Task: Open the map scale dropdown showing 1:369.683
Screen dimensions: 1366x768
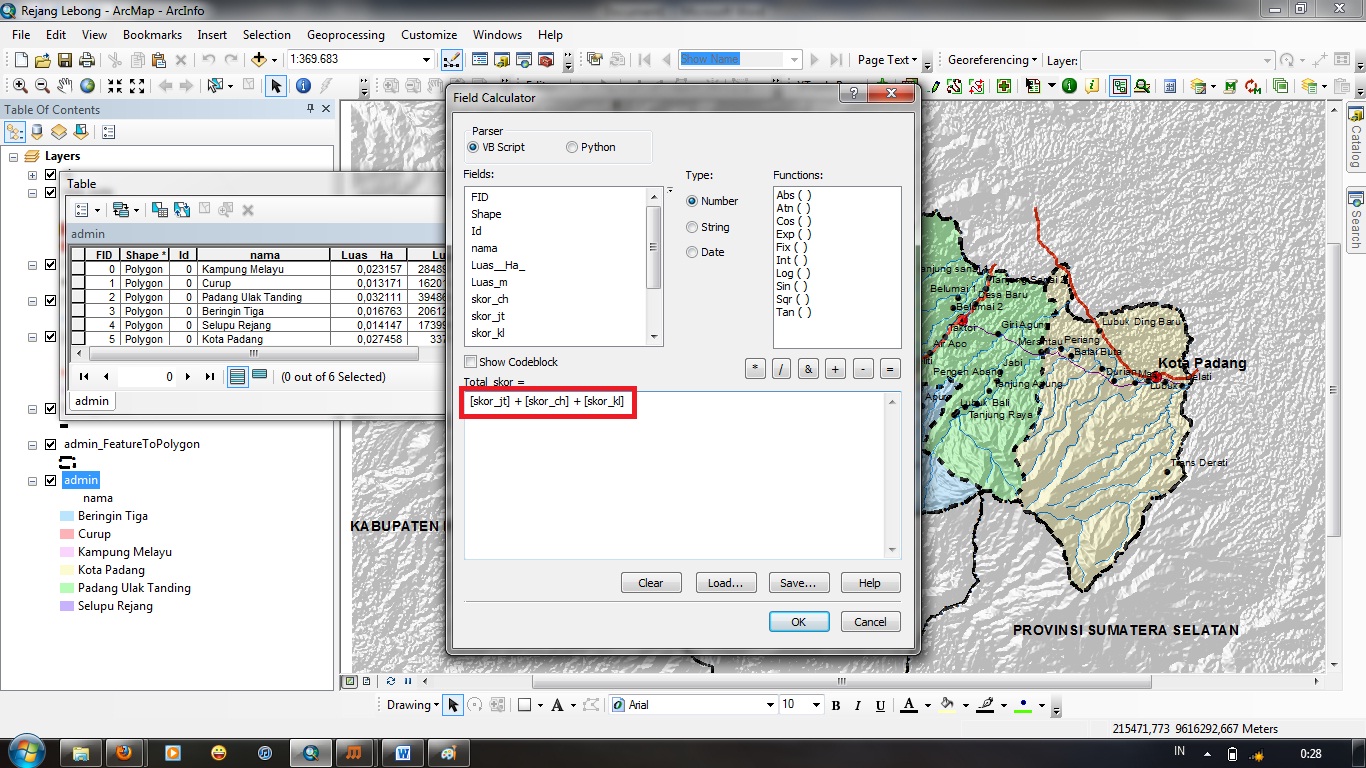Action: (425, 59)
